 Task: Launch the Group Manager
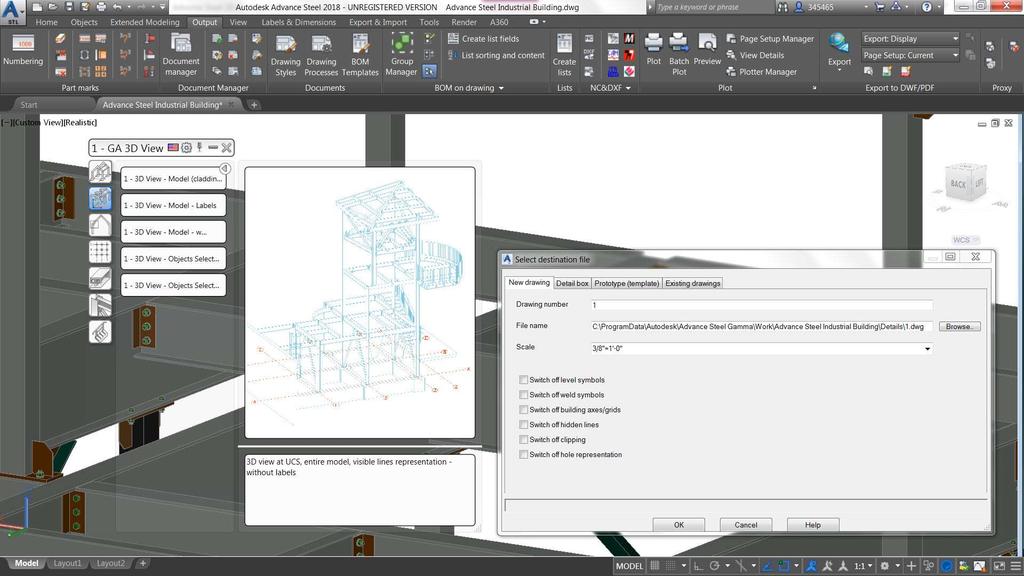point(401,55)
